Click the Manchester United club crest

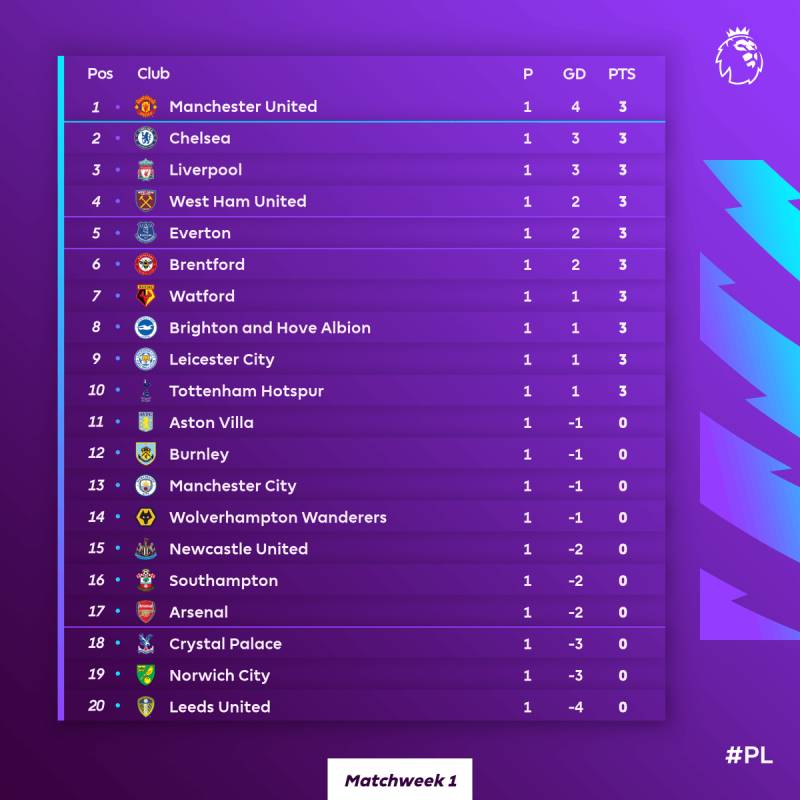point(146,106)
